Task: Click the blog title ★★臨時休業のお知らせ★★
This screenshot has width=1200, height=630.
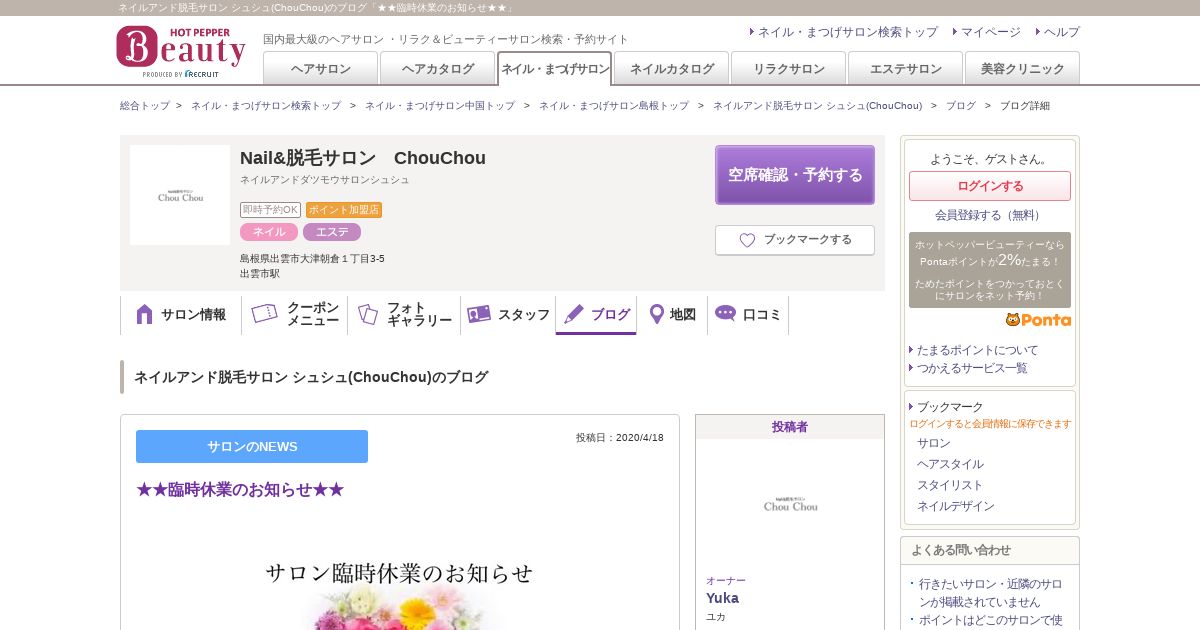Action: (240, 490)
